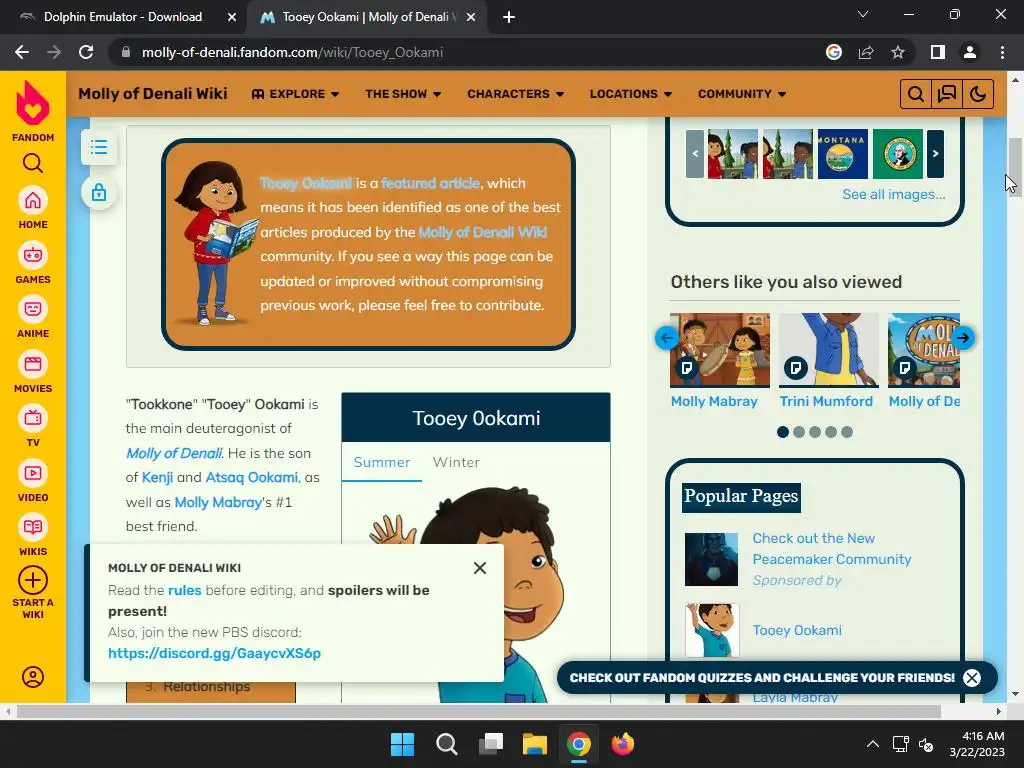Screen dimensions: 1024x768
Task: Show previous image in the gallery
Action: (x=695, y=153)
